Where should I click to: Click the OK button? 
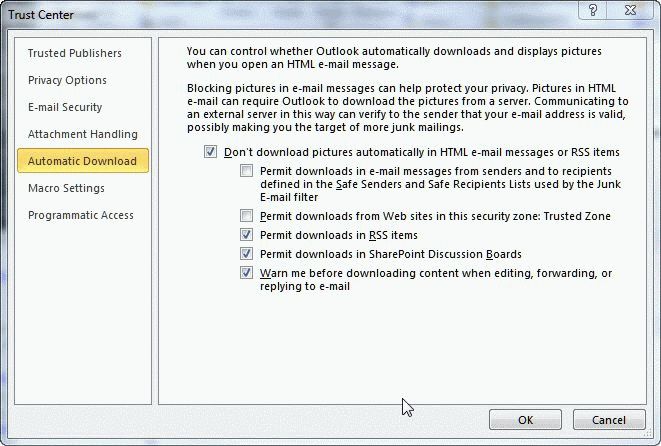tap(525, 420)
